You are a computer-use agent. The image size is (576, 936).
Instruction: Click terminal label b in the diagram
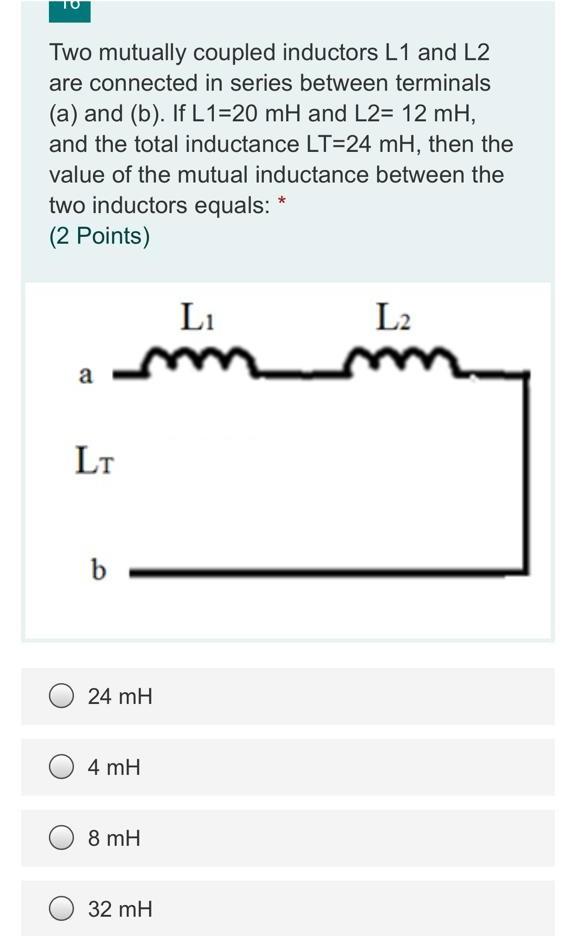[99, 571]
